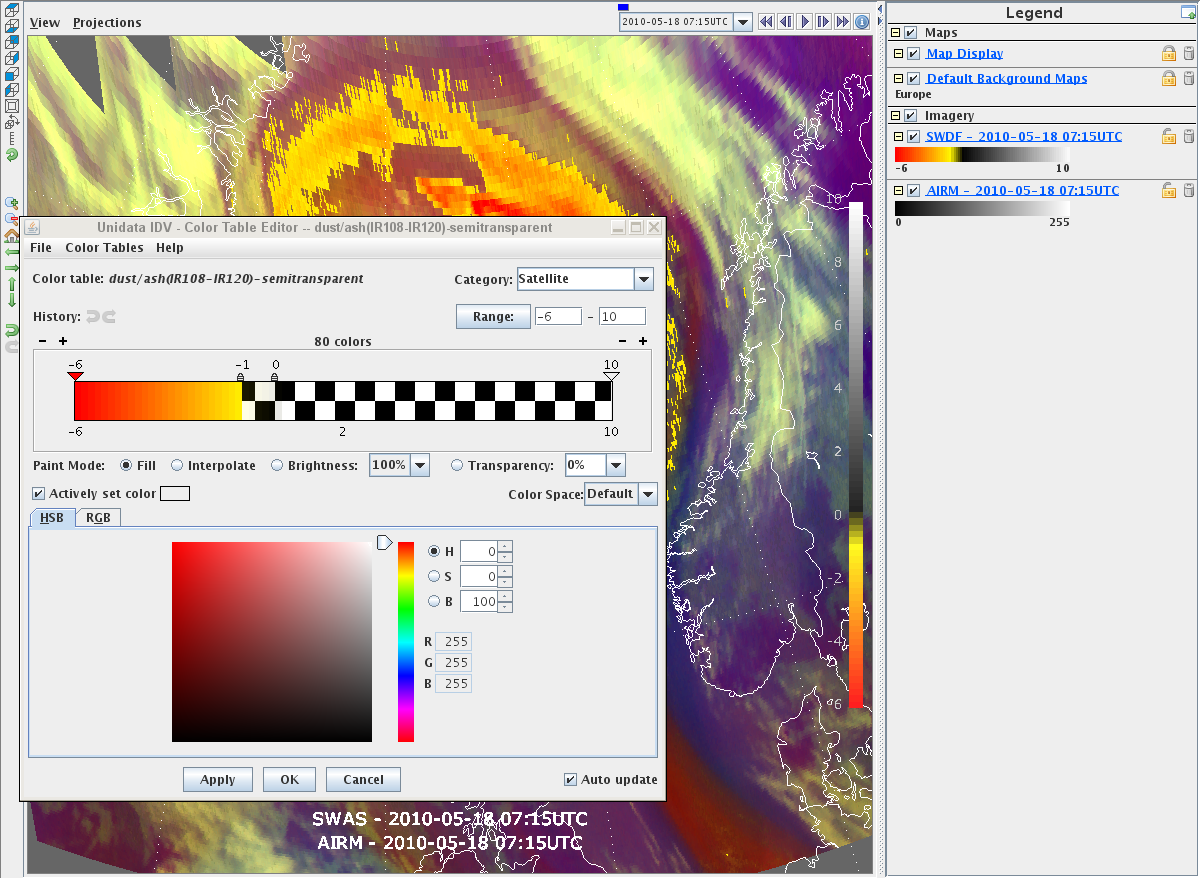Click the zoom in magnifier icon
The width and height of the screenshot is (1200, 878).
[12, 202]
